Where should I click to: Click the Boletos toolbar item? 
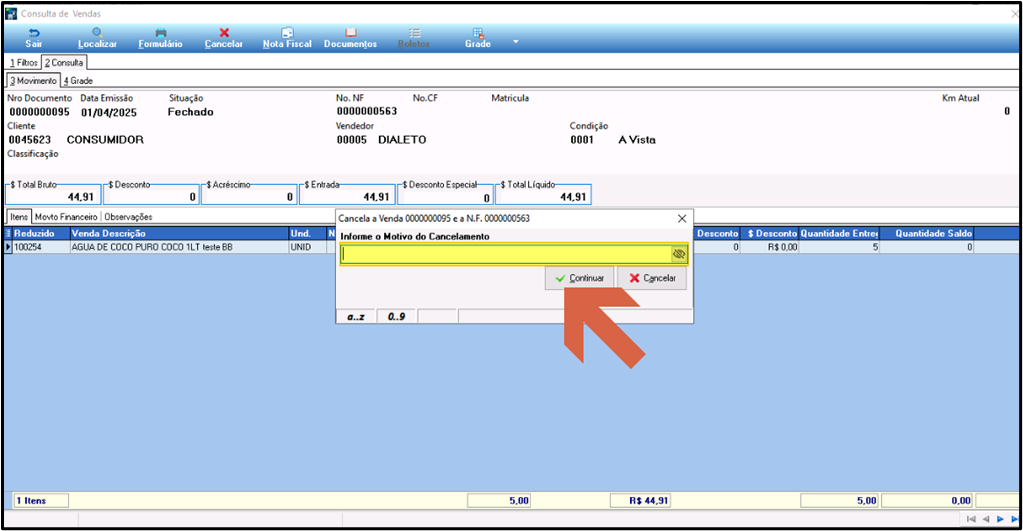tap(414, 38)
